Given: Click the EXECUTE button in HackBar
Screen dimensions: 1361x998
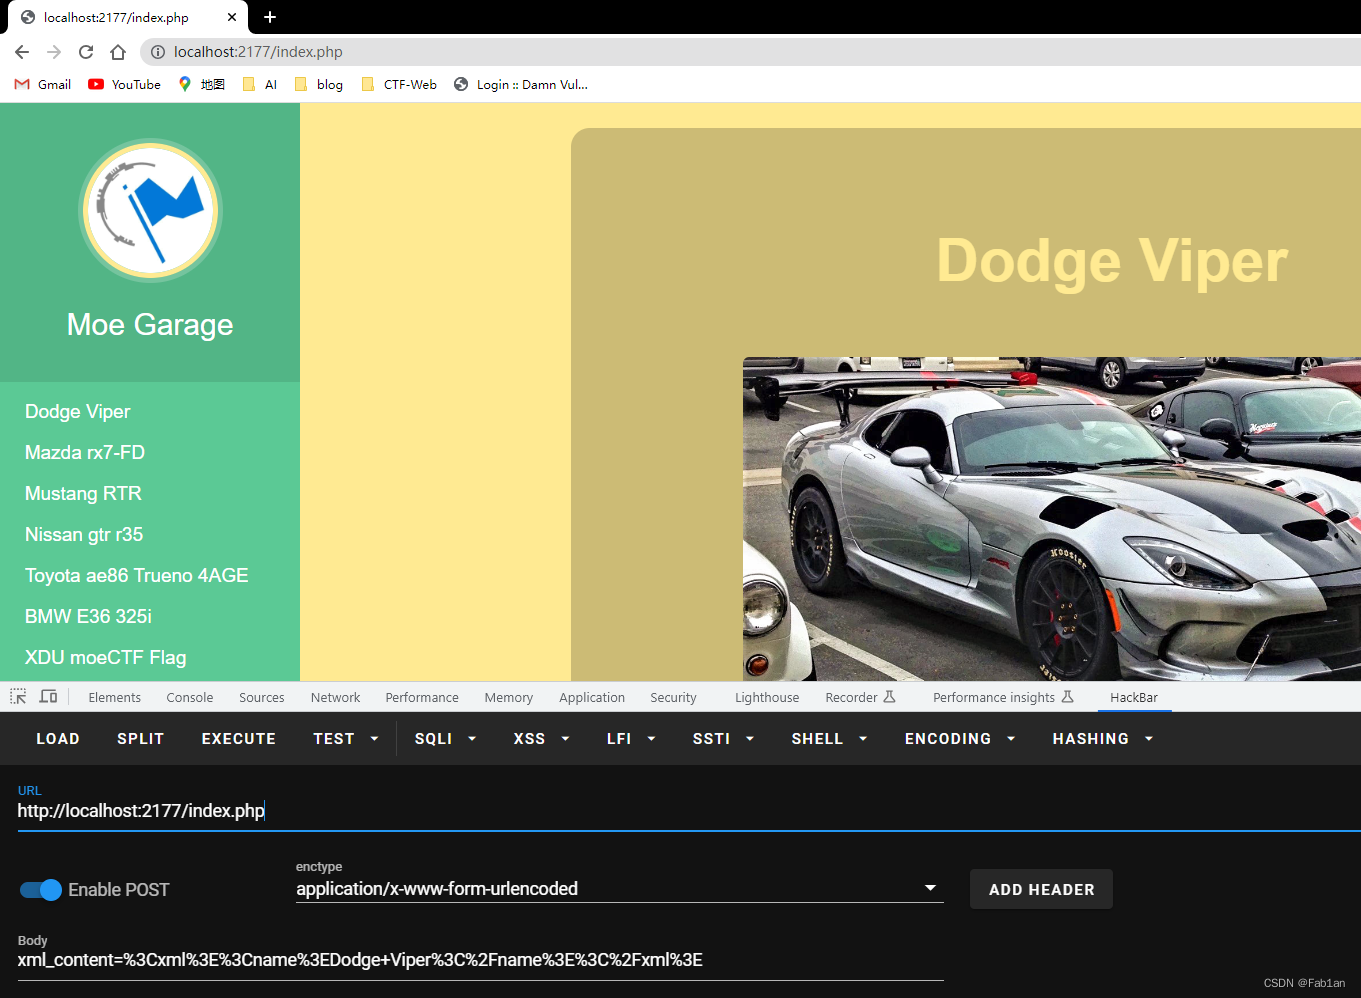Looking at the screenshot, I should pyautogui.click(x=239, y=739).
